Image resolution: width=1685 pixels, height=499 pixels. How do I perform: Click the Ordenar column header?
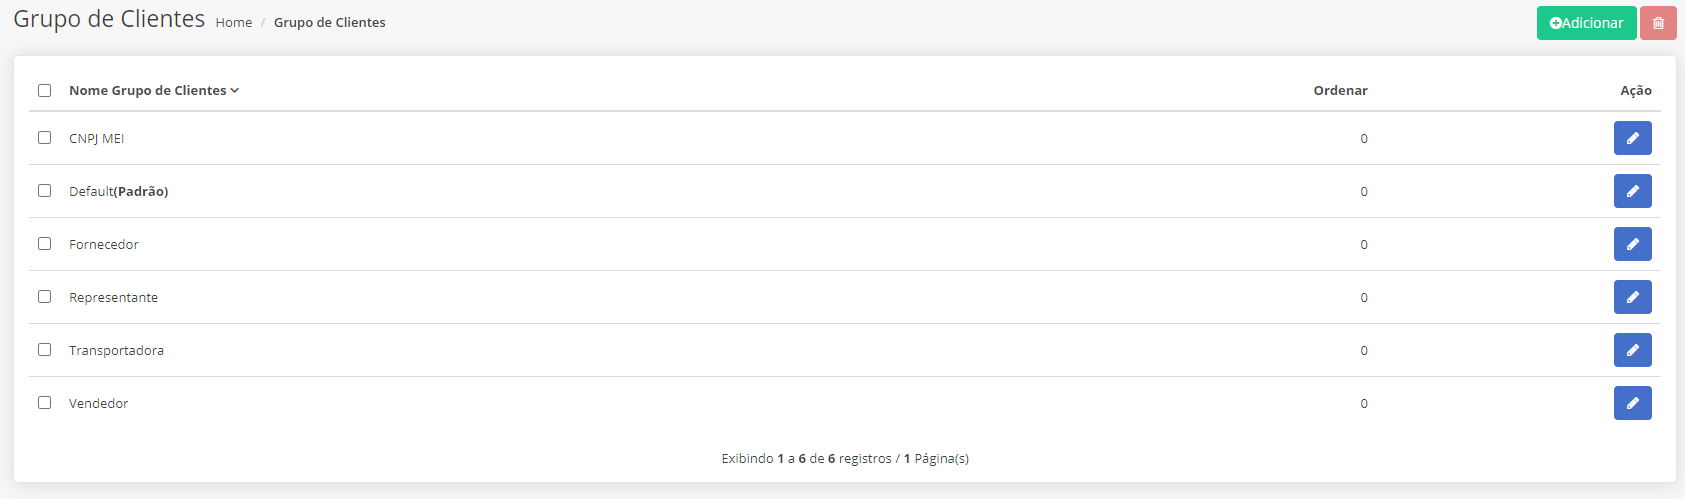coord(1340,90)
